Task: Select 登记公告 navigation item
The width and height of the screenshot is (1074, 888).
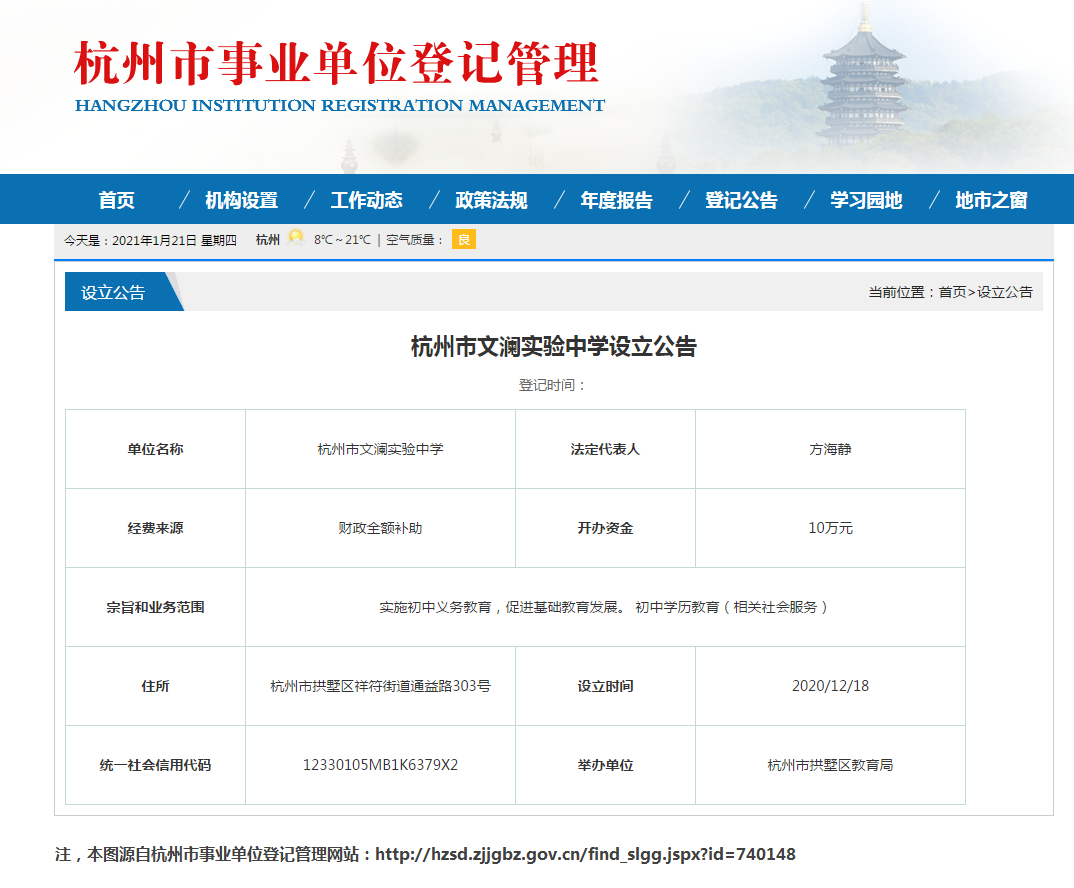Action: click(741, 200)
